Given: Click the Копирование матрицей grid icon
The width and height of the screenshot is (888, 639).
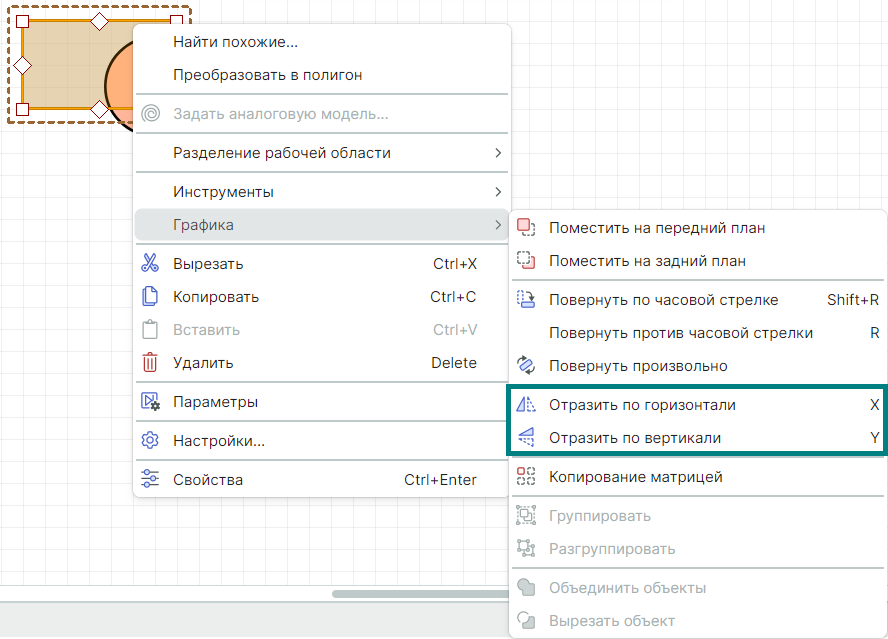Looking at the screenshot, I should click(x=526, y=477).
